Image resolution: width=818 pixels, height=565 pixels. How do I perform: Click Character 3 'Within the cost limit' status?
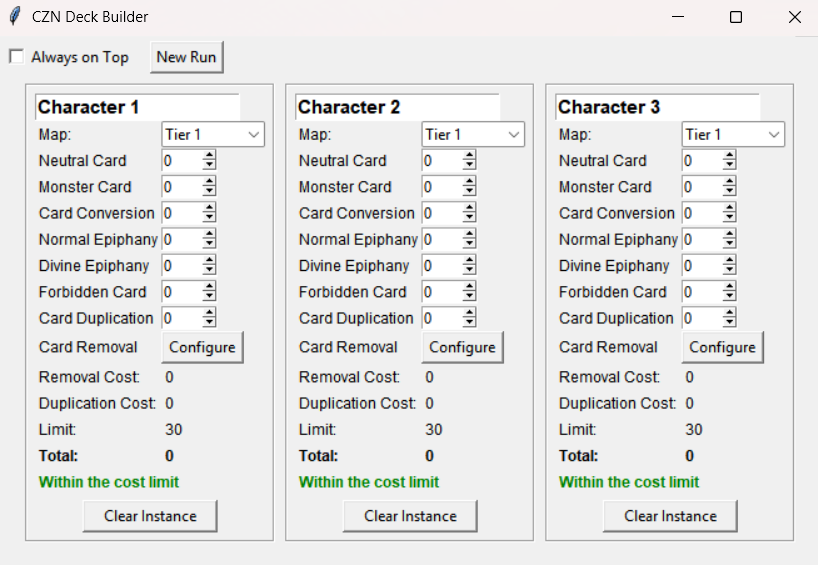click(629, 482)
